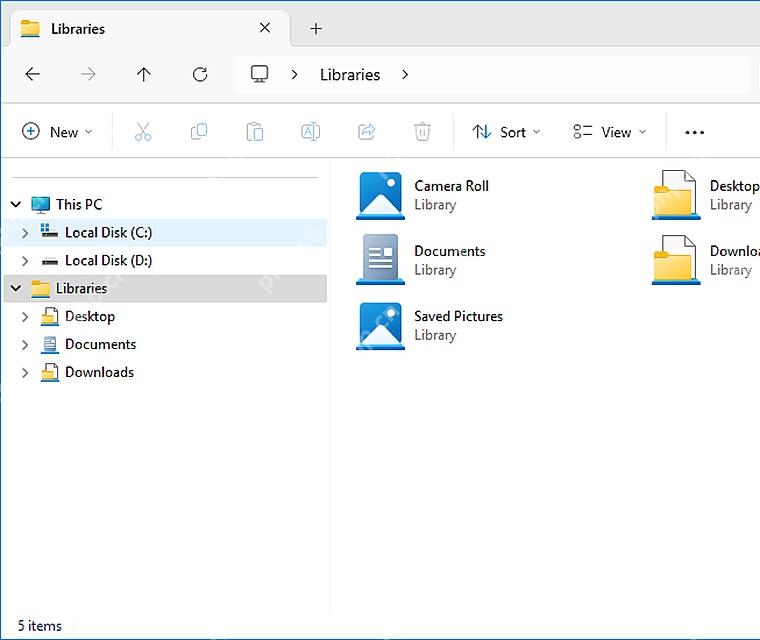The width and height of the screenshot is (760, 640).
Task: Expand Local Disk (D:) in sidebar
Action: (25, 261)
